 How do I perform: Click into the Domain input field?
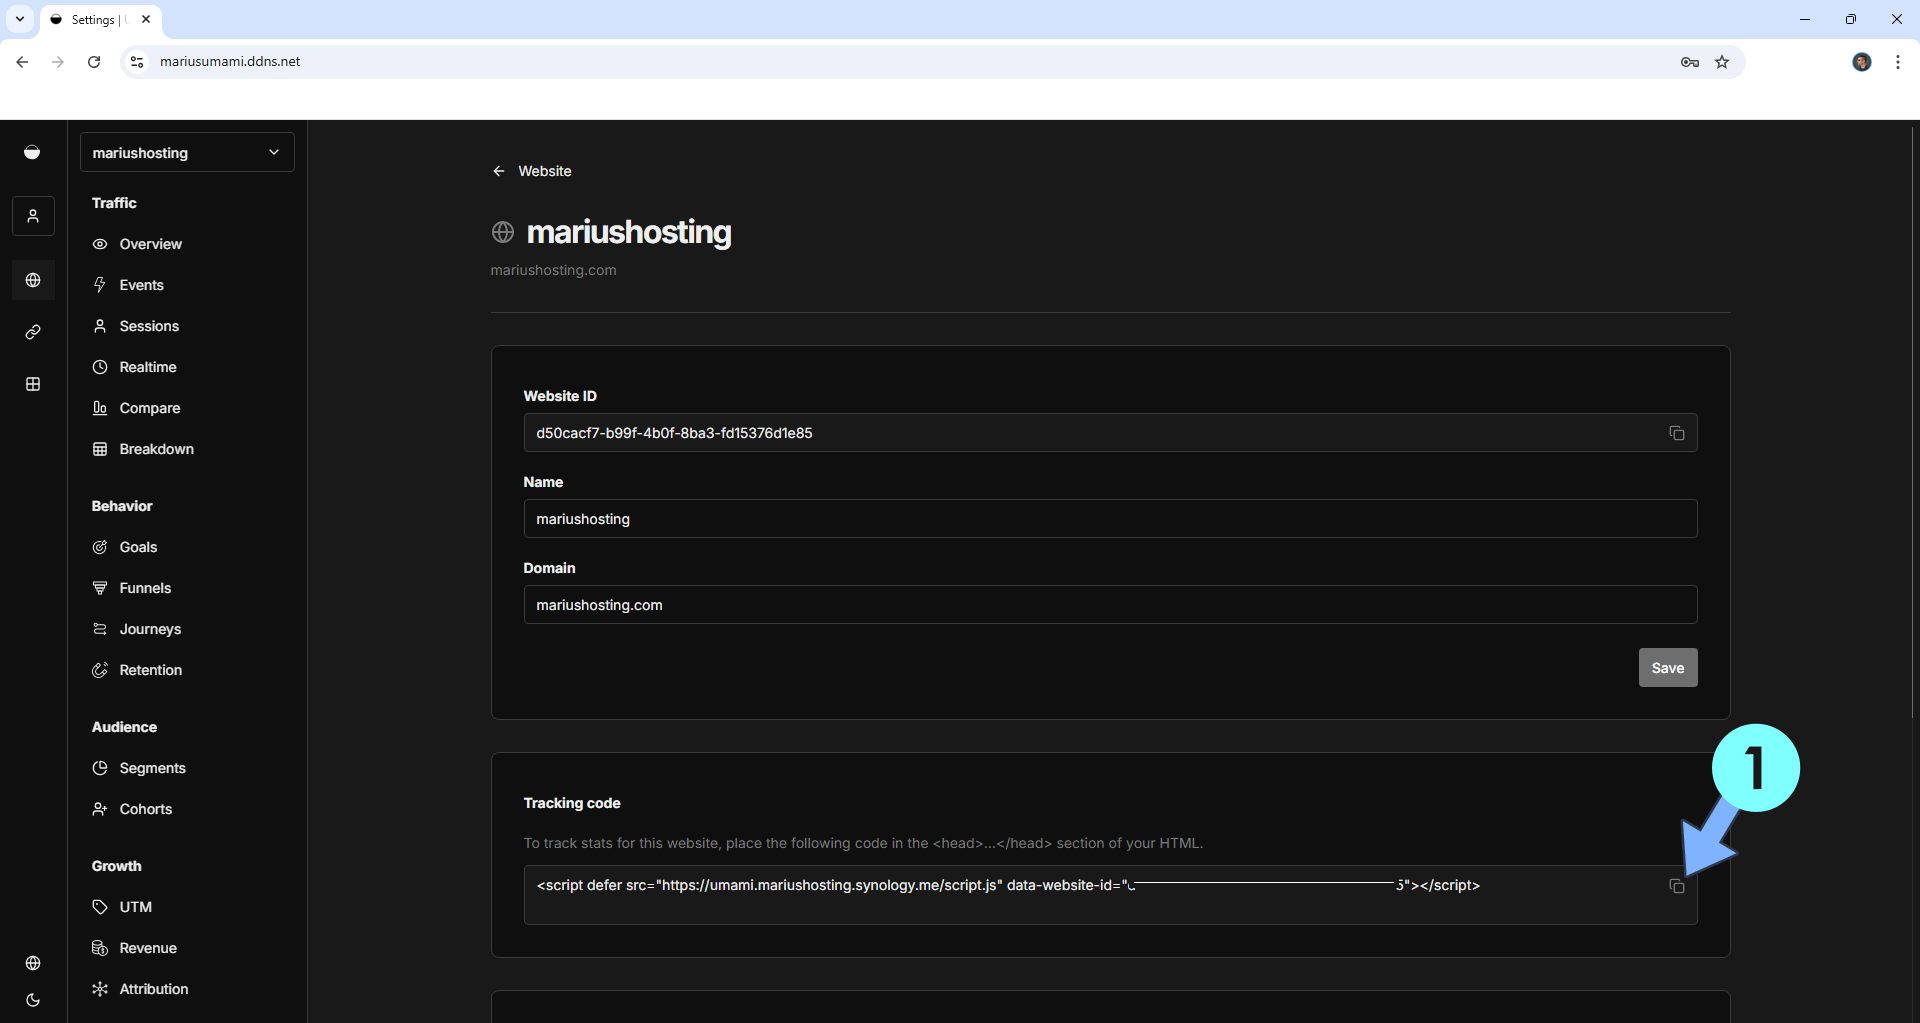(1110, 605)
